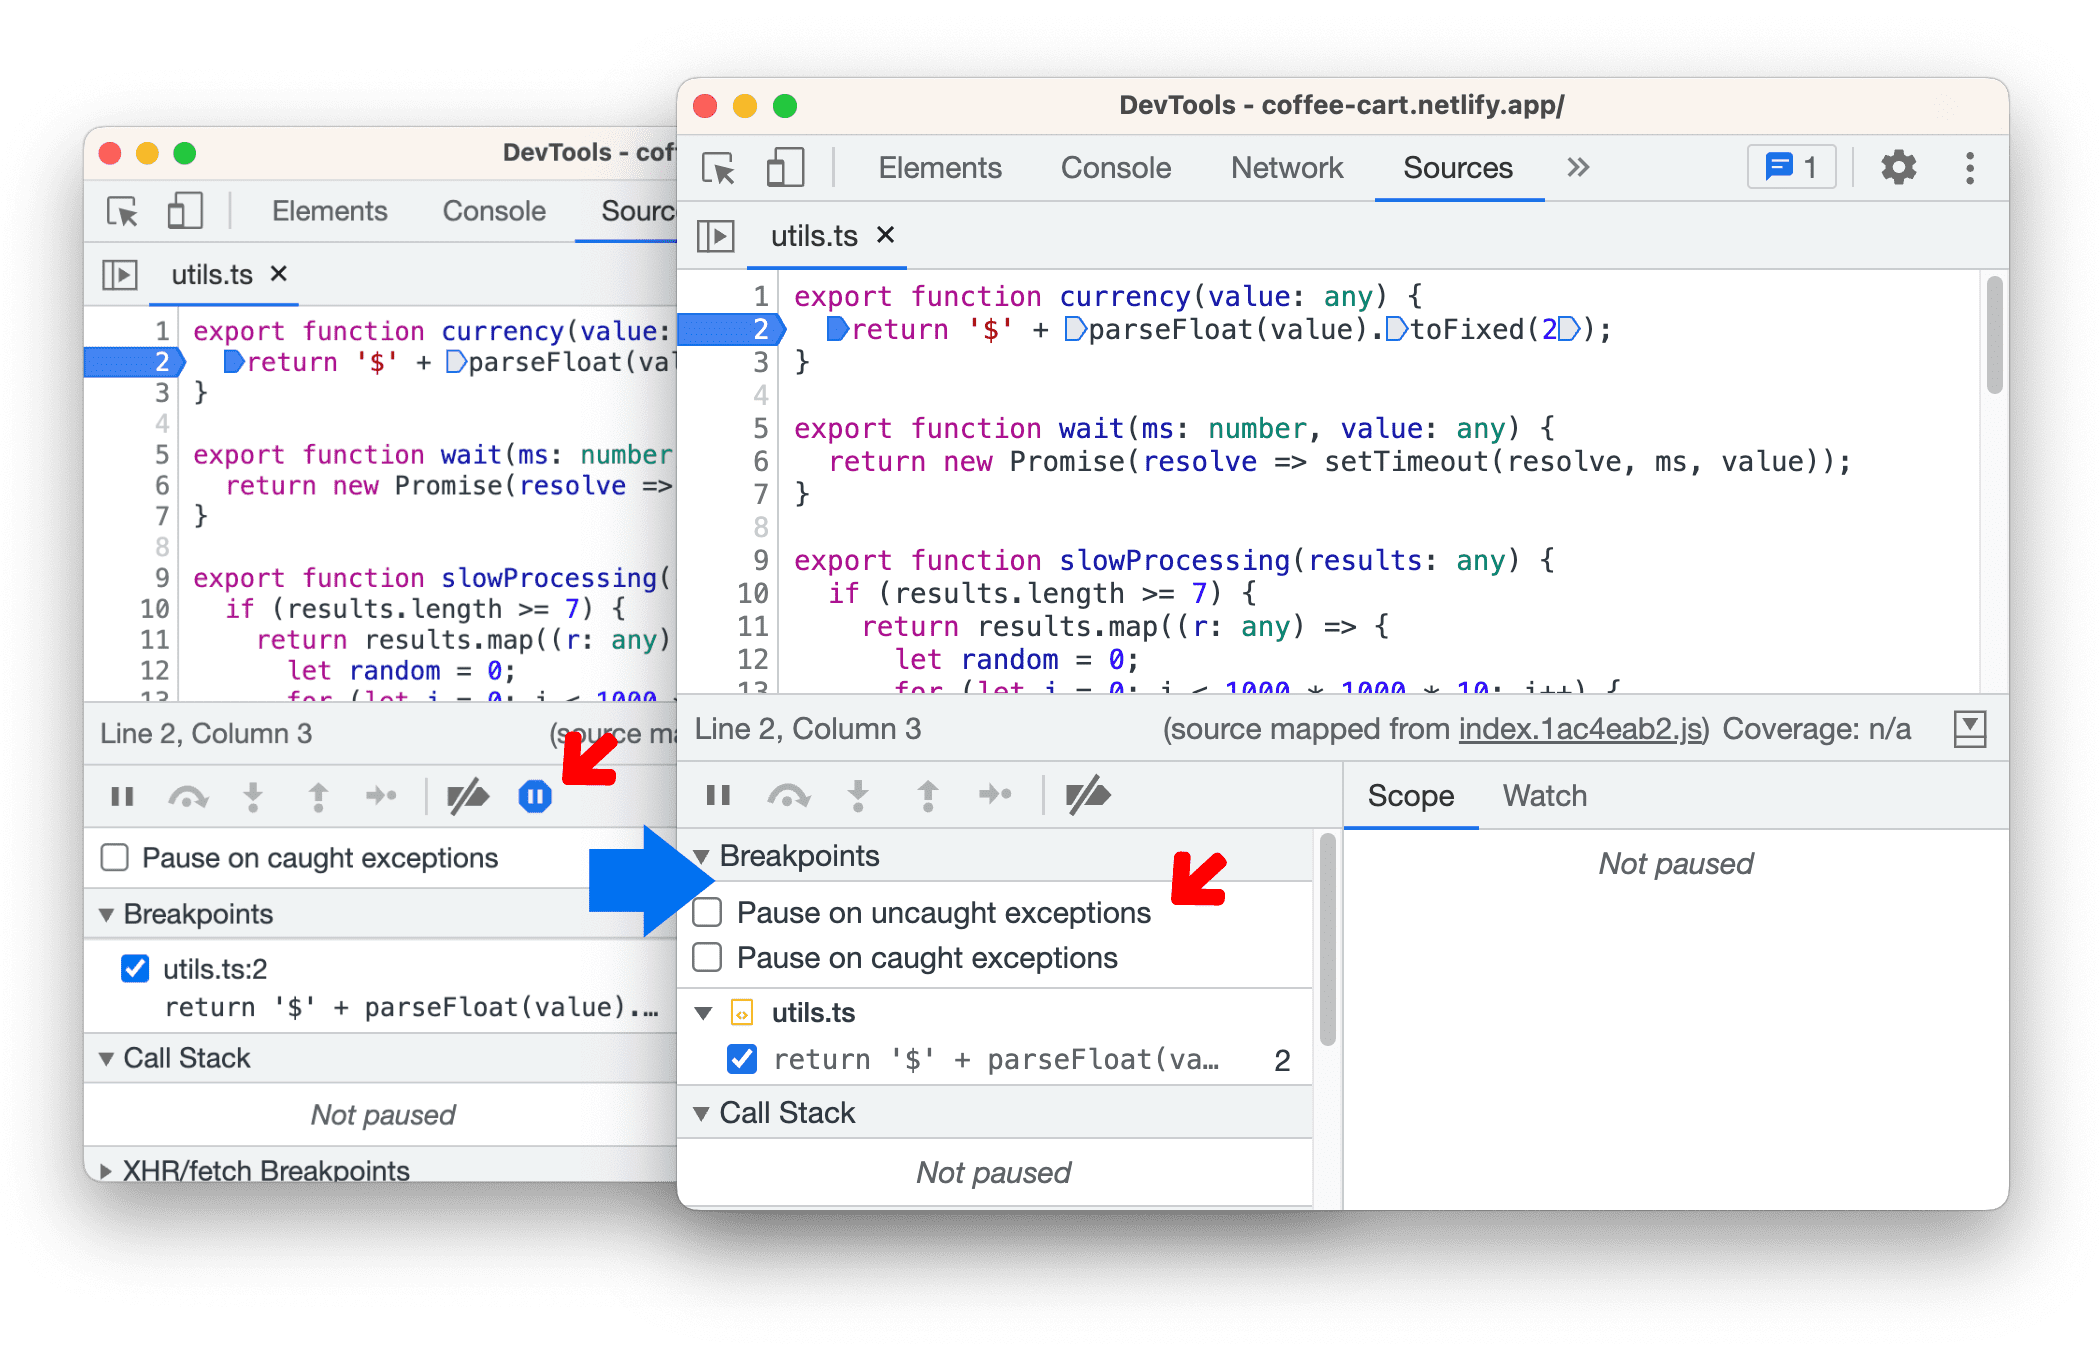Click the pause/resume debugger icon
This screenshot has height=1360, width=2100.
pos(716,796)
